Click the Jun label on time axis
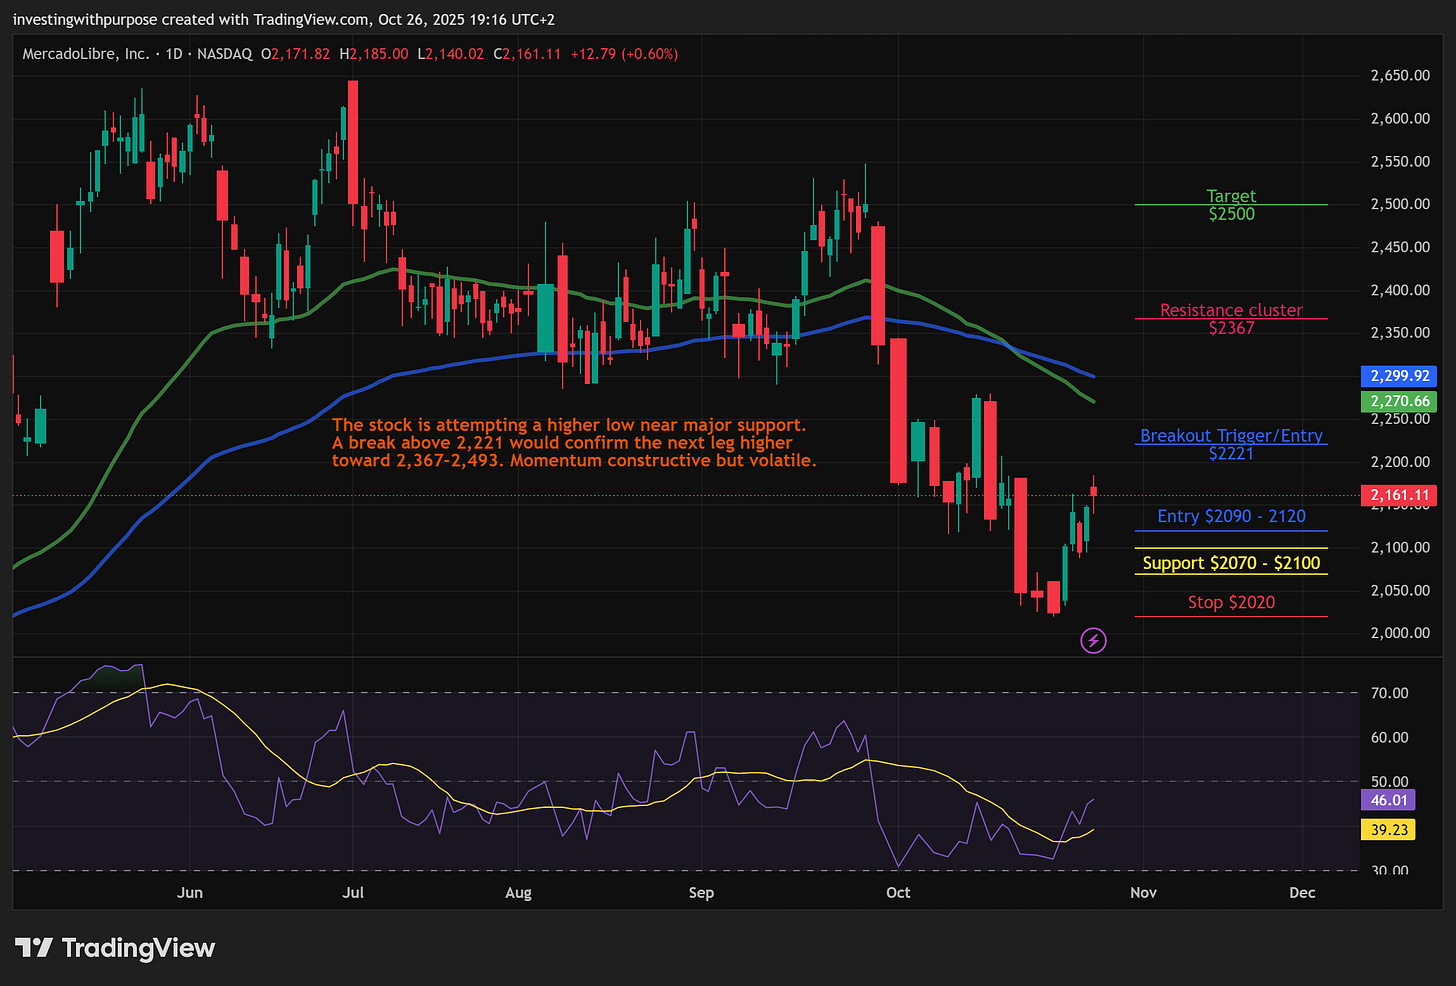 coord(189,892)
